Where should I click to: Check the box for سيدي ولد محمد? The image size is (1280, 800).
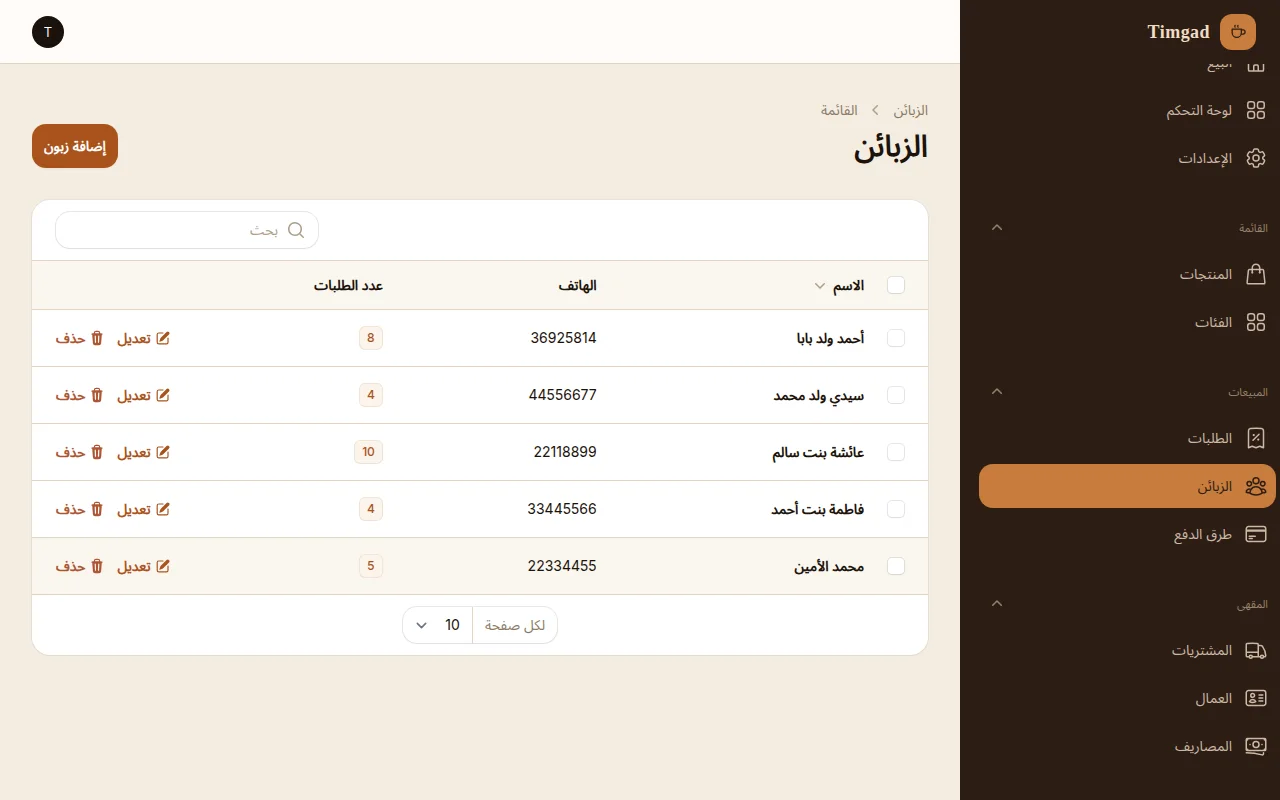[896, 395]
